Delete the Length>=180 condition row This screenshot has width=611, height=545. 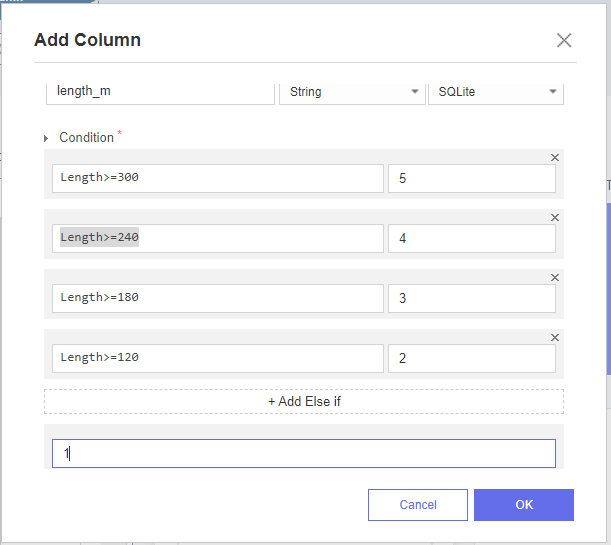pos(555,277)
